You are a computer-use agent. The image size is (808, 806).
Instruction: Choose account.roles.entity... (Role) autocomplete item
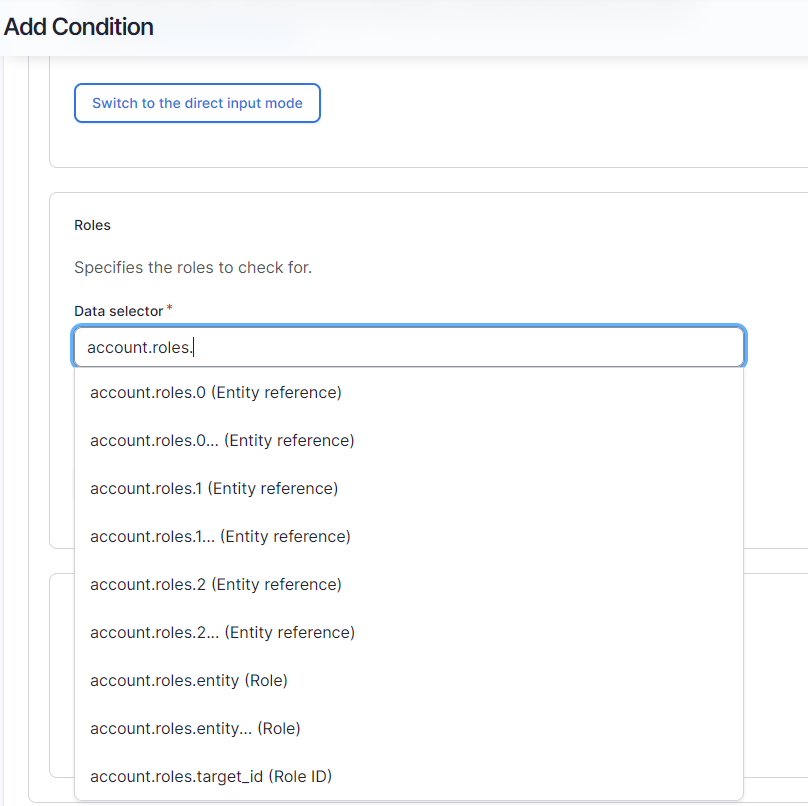click(x=409, y=728)
